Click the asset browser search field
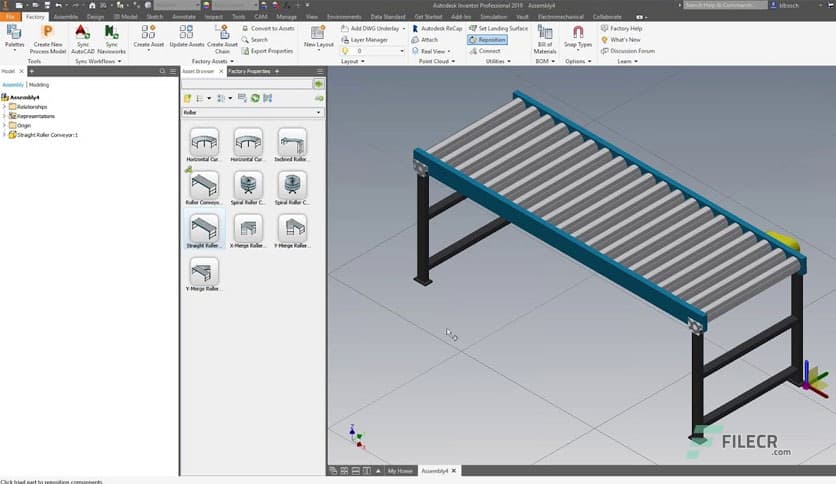Viewport: 836px width, 484px height. [x=247, y=84]
